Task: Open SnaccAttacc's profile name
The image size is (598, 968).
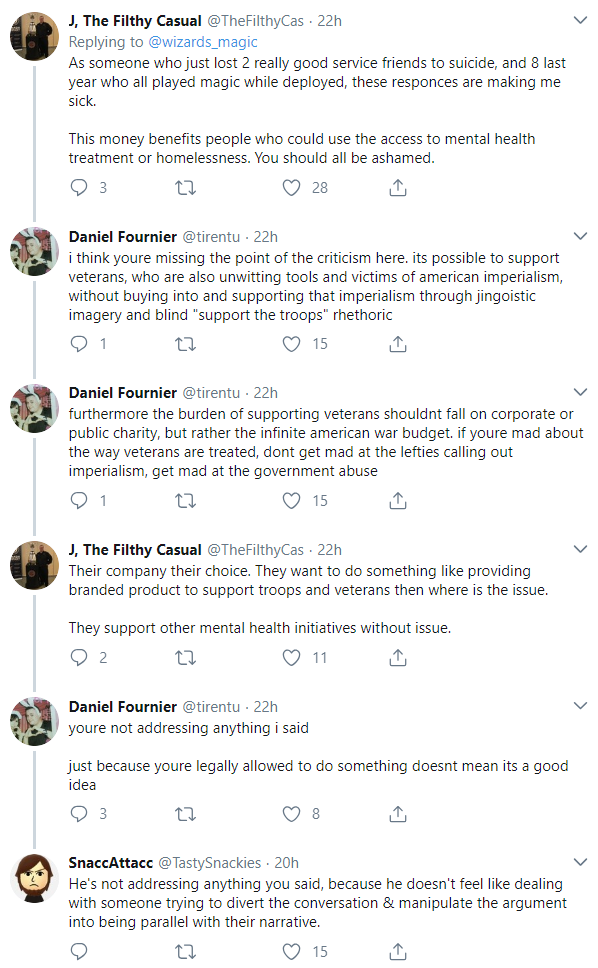Action: 110,862
